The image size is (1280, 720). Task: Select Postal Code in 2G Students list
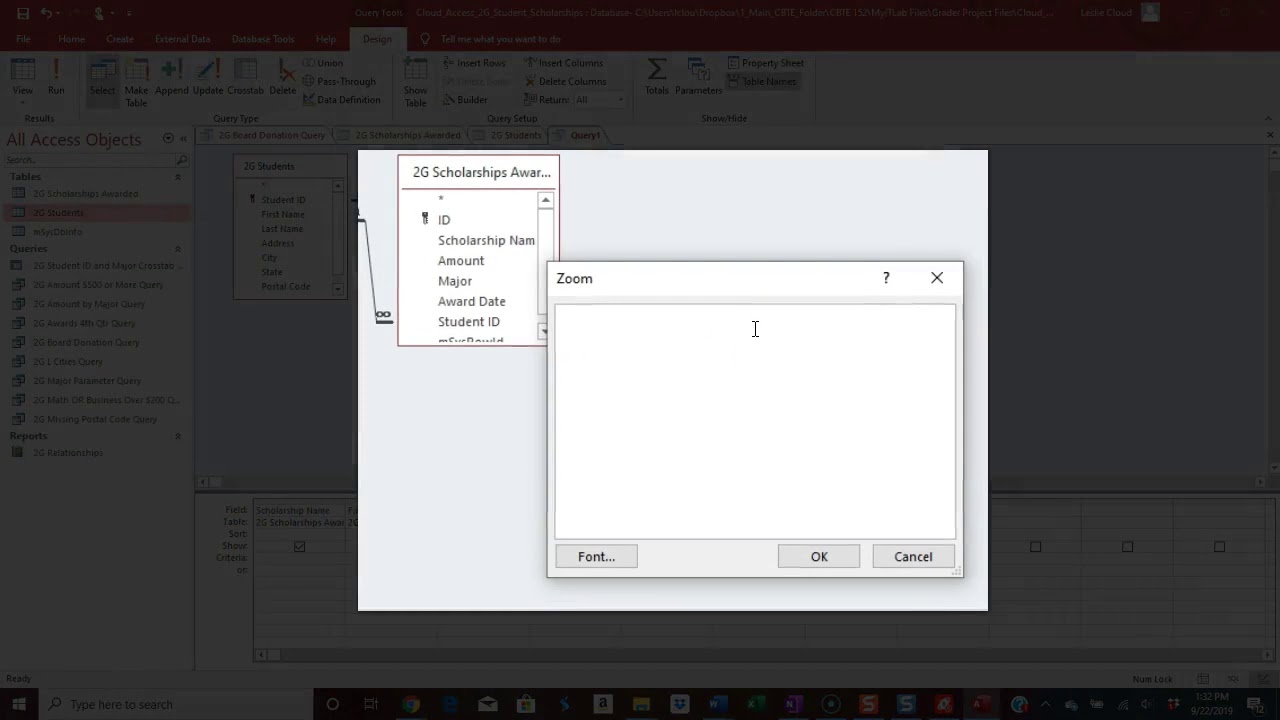point(286,287)
